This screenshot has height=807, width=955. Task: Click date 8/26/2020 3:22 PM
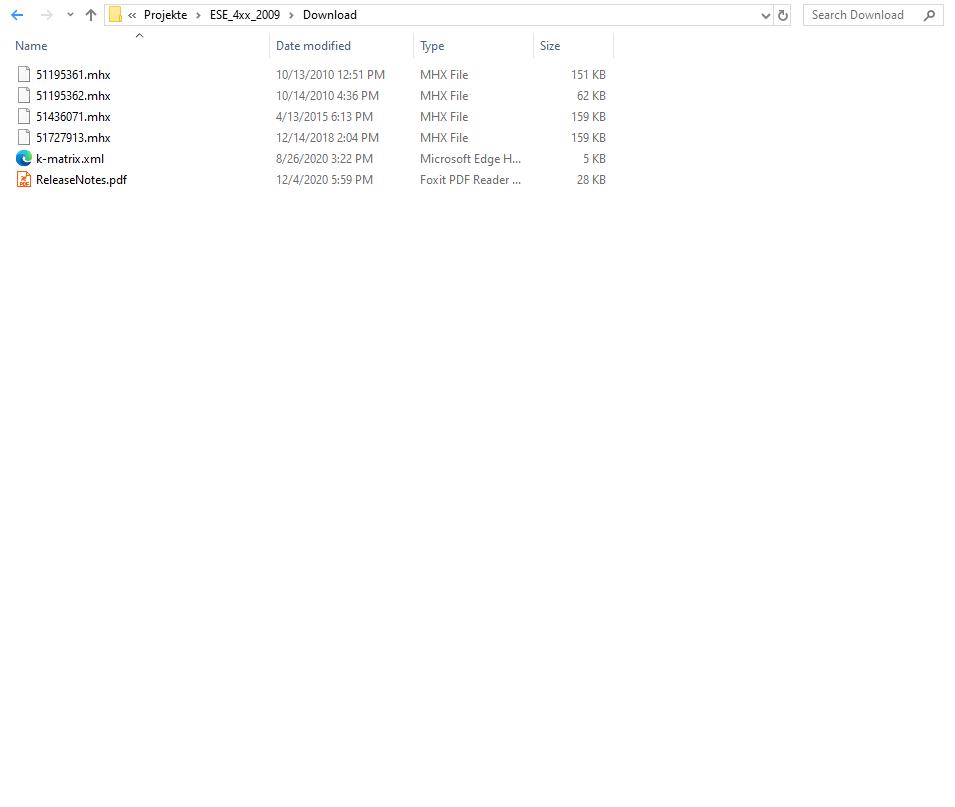click(x=324, y=159)
